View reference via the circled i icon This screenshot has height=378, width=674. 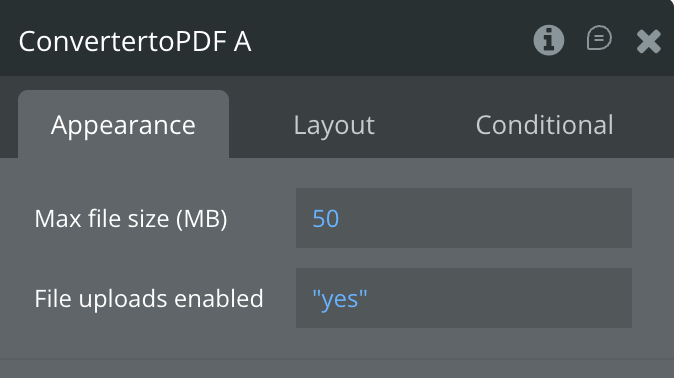pos(548,40)
